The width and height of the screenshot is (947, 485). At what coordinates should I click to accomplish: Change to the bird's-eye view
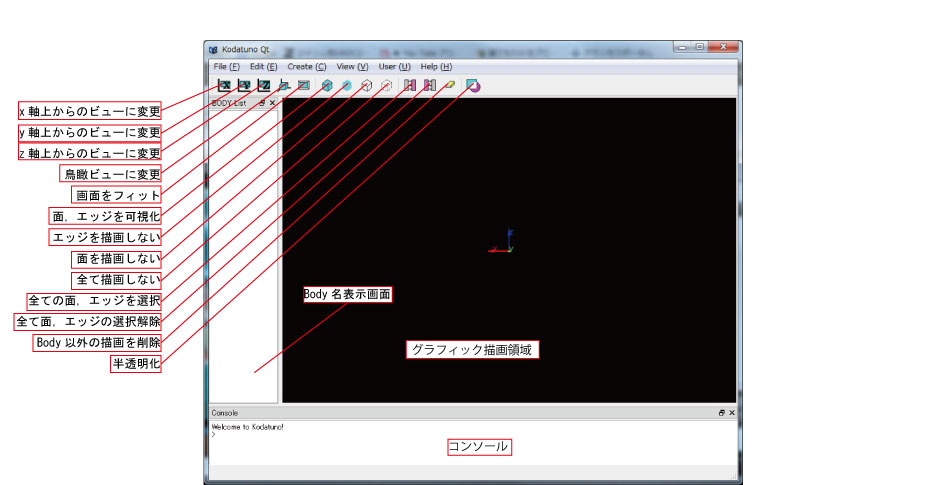point(284,85)
